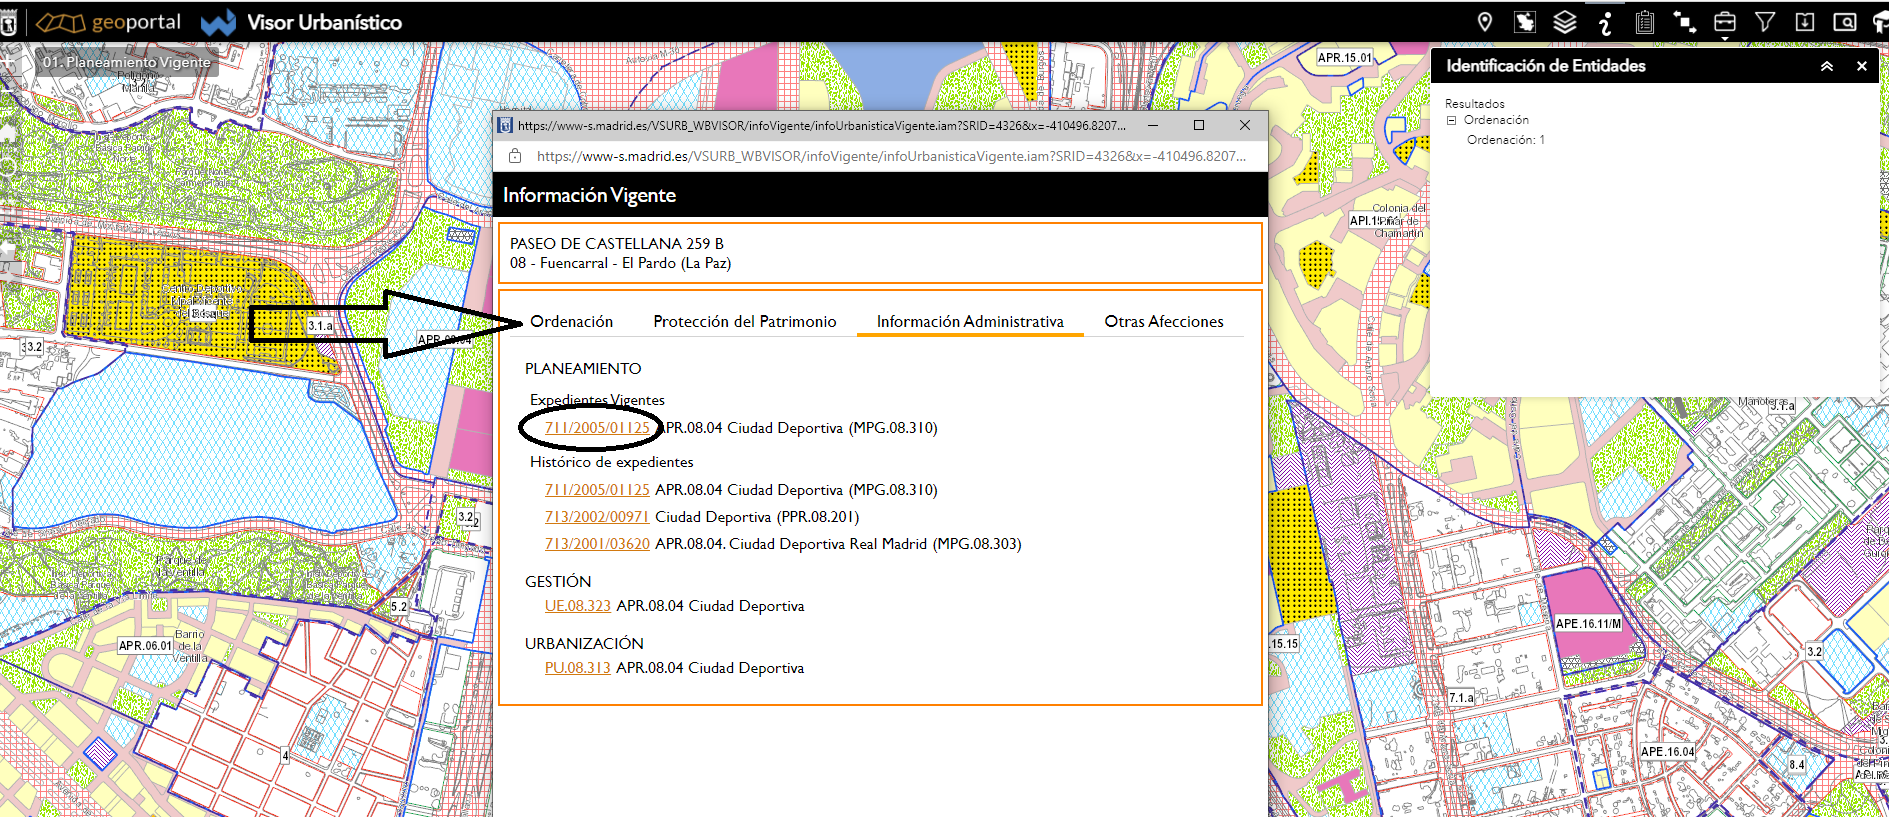Open the region map outline tool
The image size is (1889, 817).
coord(1525,22)
